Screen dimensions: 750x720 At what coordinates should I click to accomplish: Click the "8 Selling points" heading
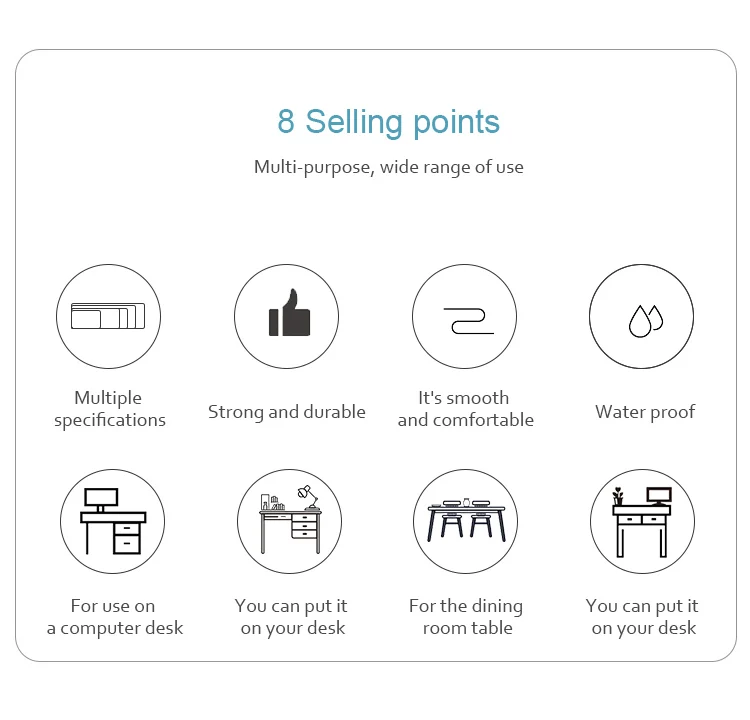pyautogui.click(x=388, y=122)
